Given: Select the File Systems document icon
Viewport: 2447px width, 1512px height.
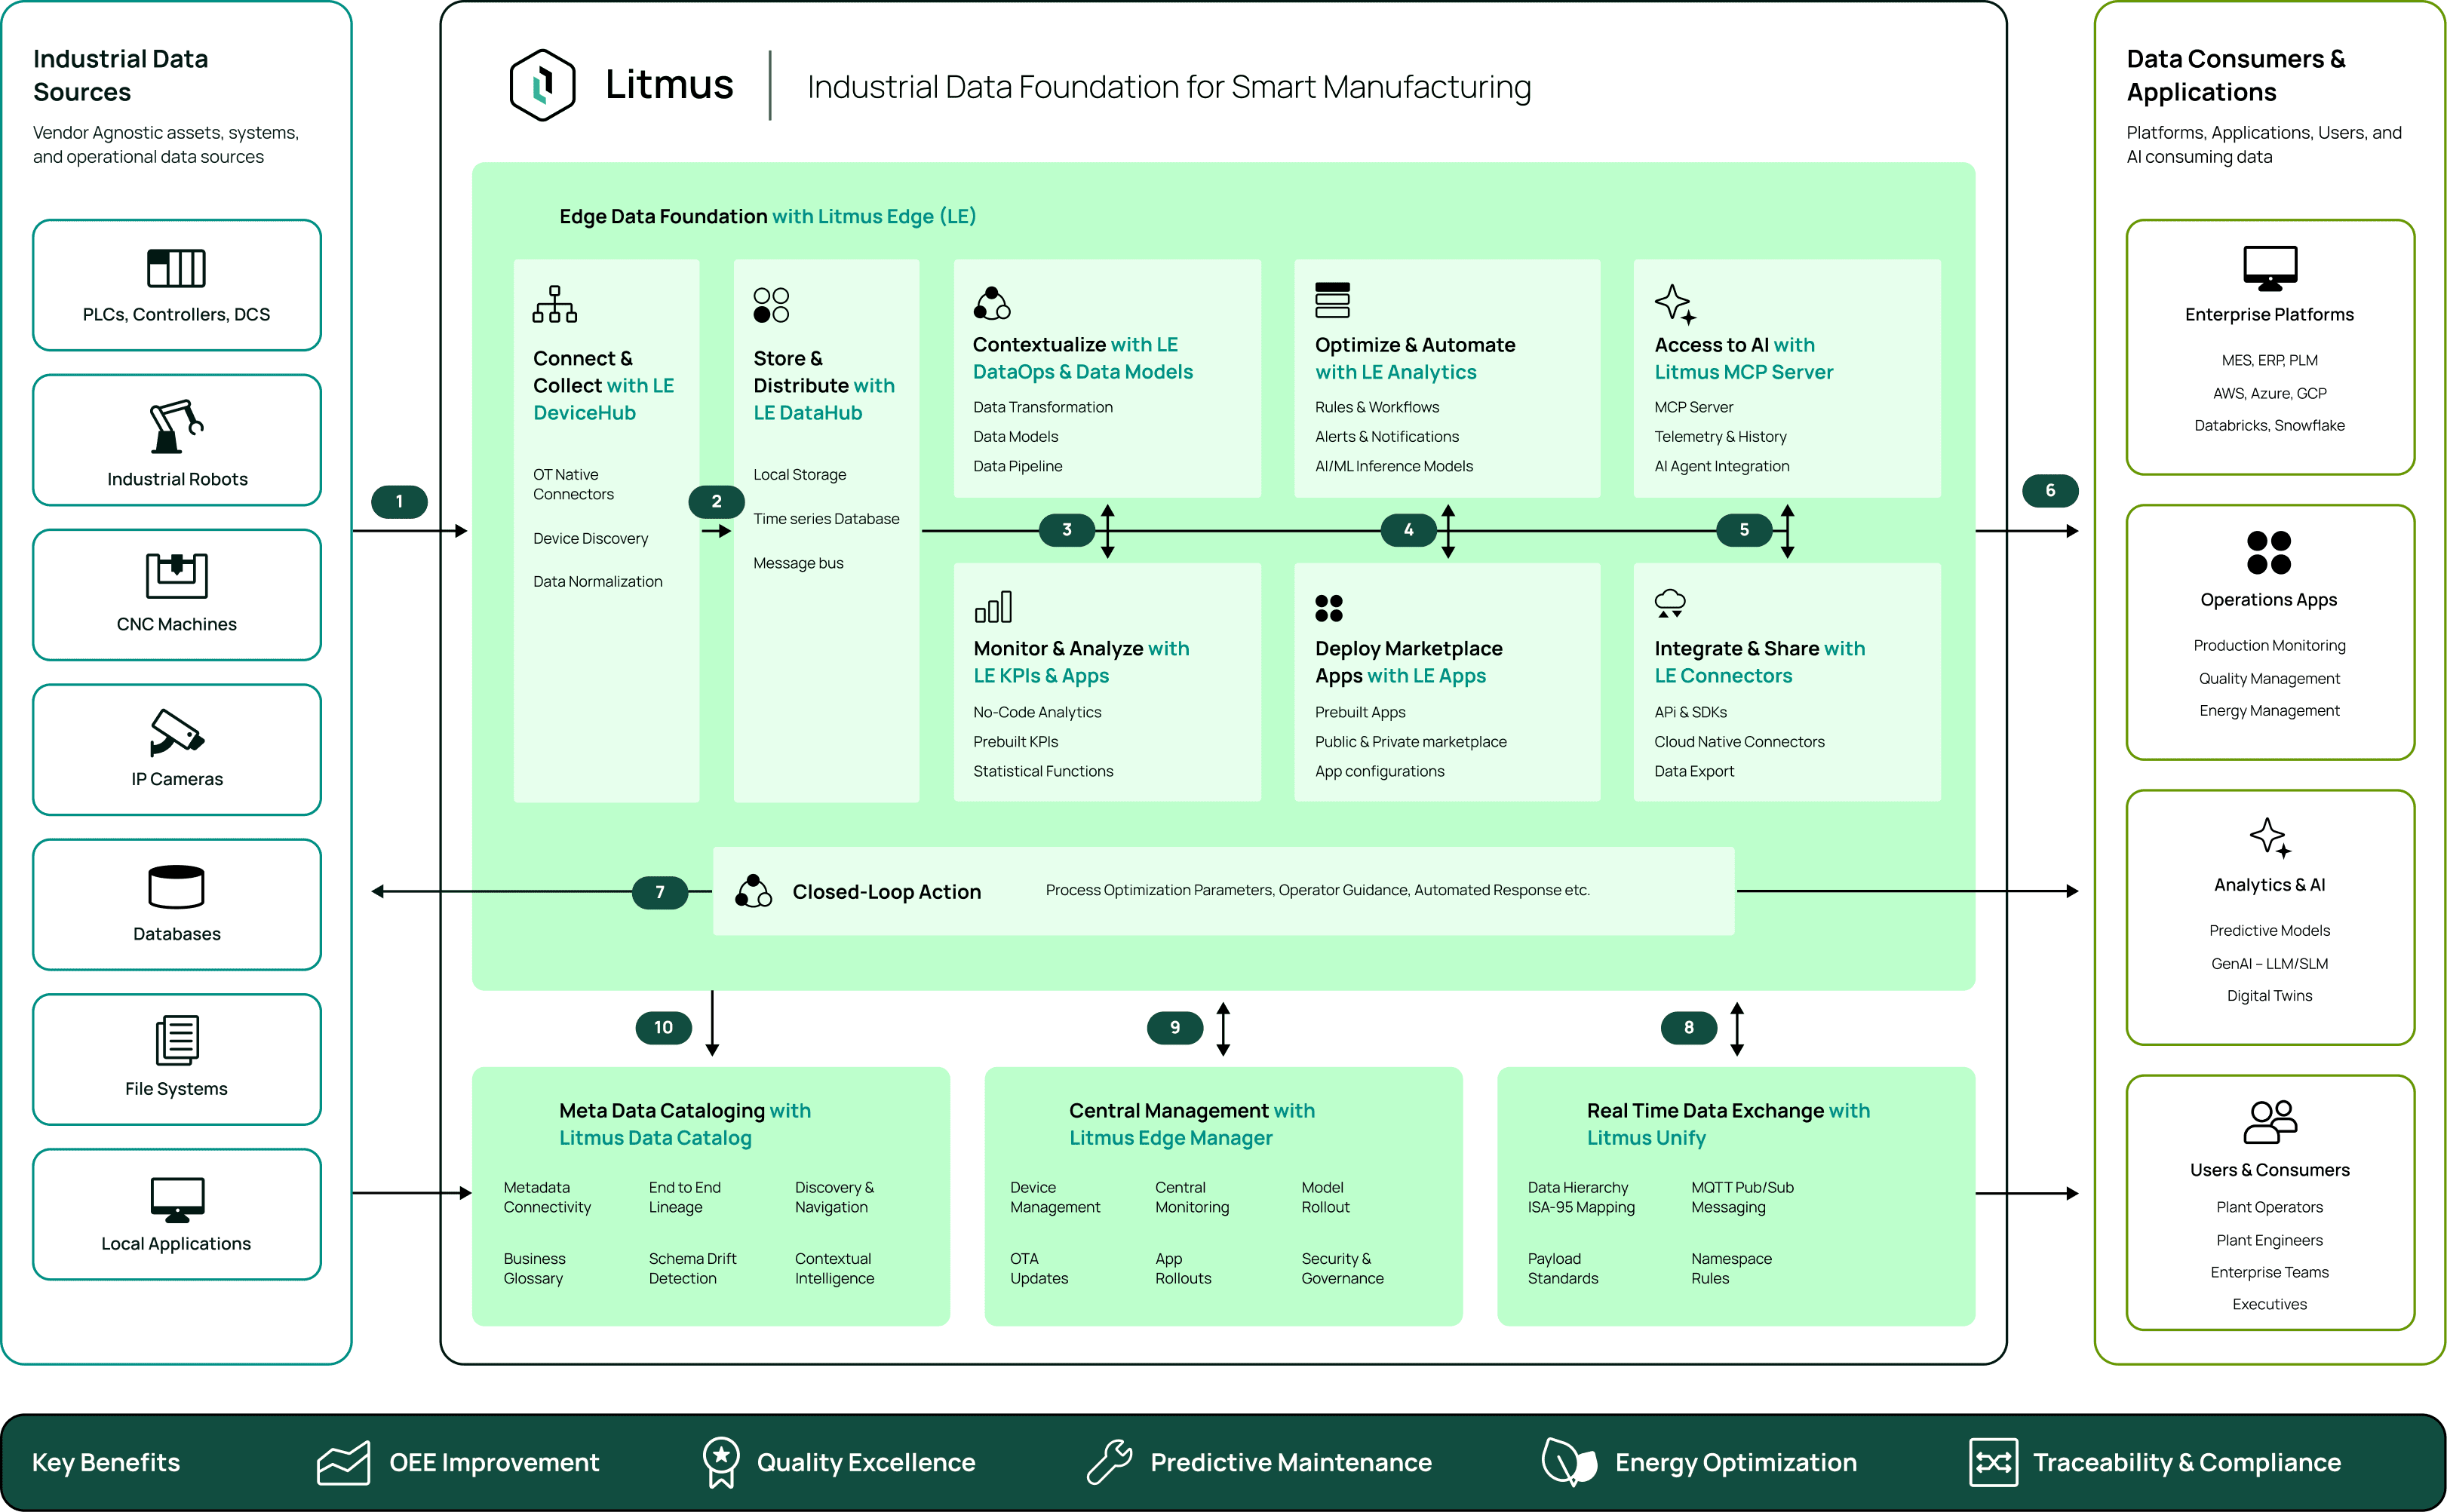Looking at the screenshot, I should [177, 1040].
